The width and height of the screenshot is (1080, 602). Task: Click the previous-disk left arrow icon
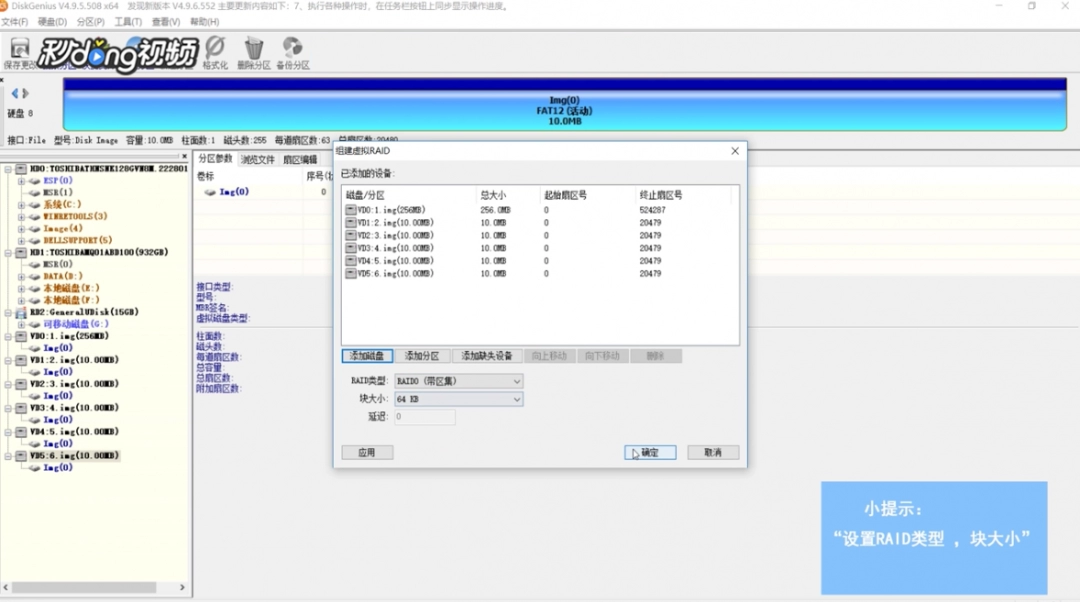point(15,93)
